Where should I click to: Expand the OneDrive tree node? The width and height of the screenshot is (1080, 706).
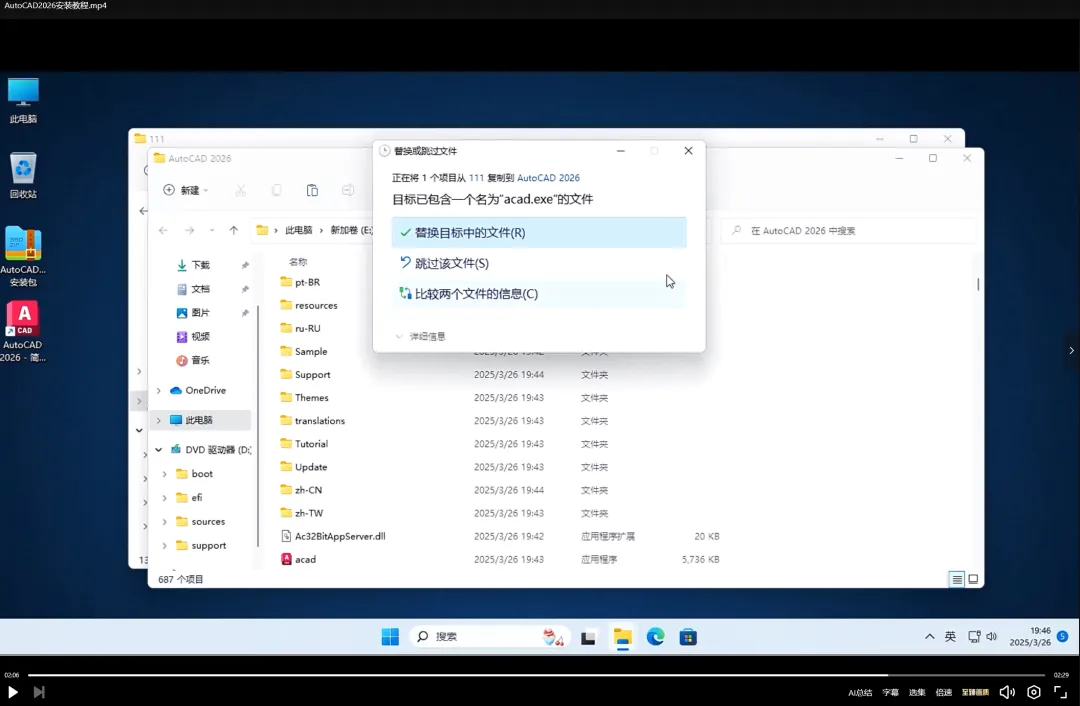tap(159, 391)
